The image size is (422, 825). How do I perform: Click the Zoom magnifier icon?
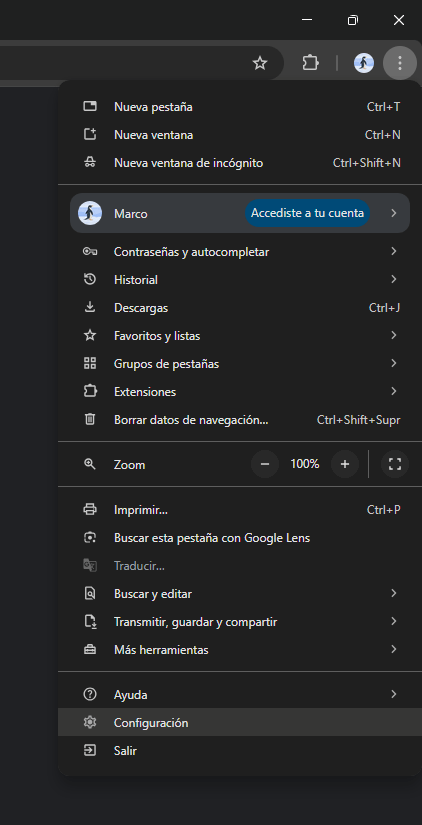[x=90, y=464]
